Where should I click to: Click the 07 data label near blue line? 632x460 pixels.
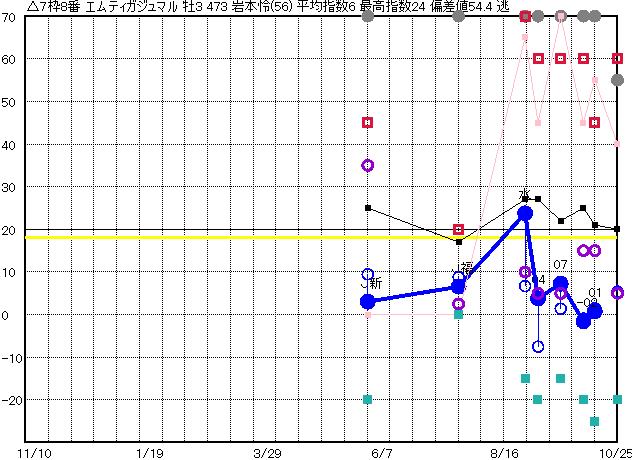tap(560, 265)
